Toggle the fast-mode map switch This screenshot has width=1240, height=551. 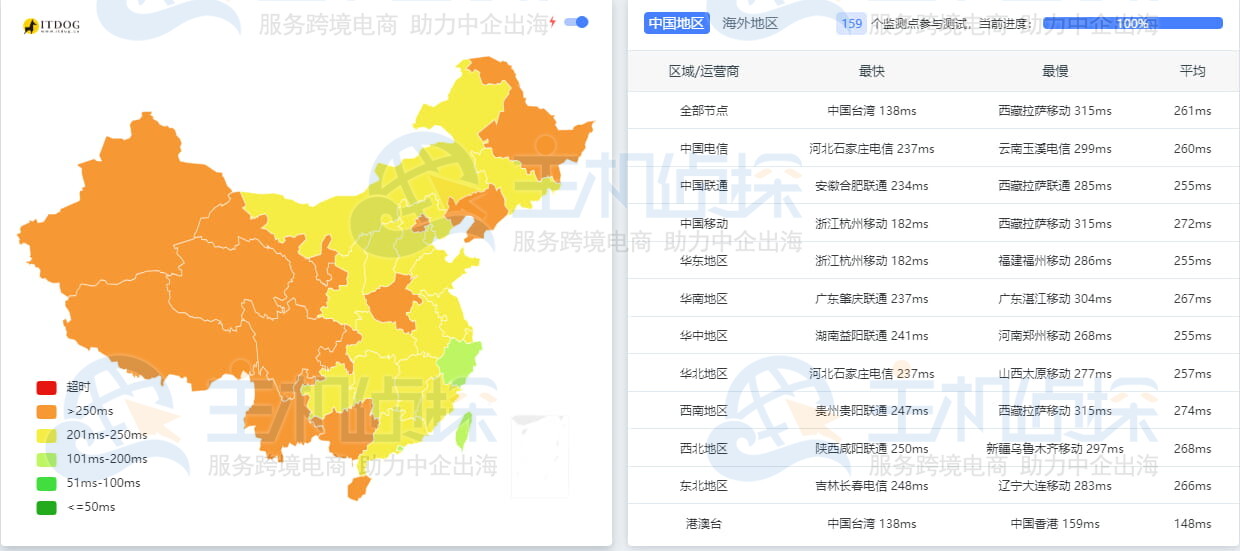[x=576, y=22]
